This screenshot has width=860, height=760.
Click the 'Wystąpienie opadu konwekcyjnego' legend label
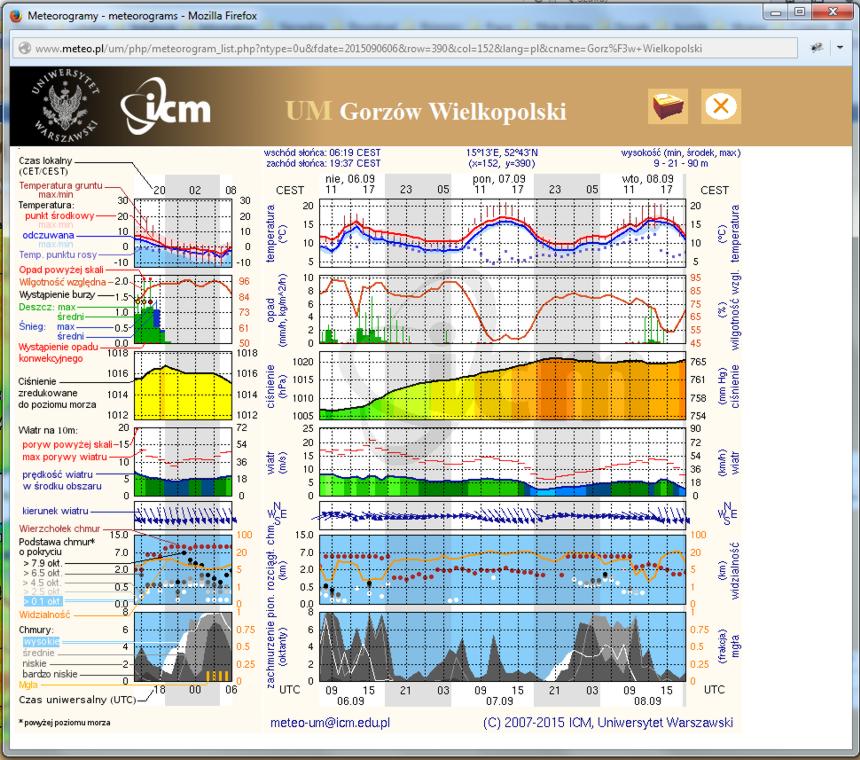[x=59, y=353]
